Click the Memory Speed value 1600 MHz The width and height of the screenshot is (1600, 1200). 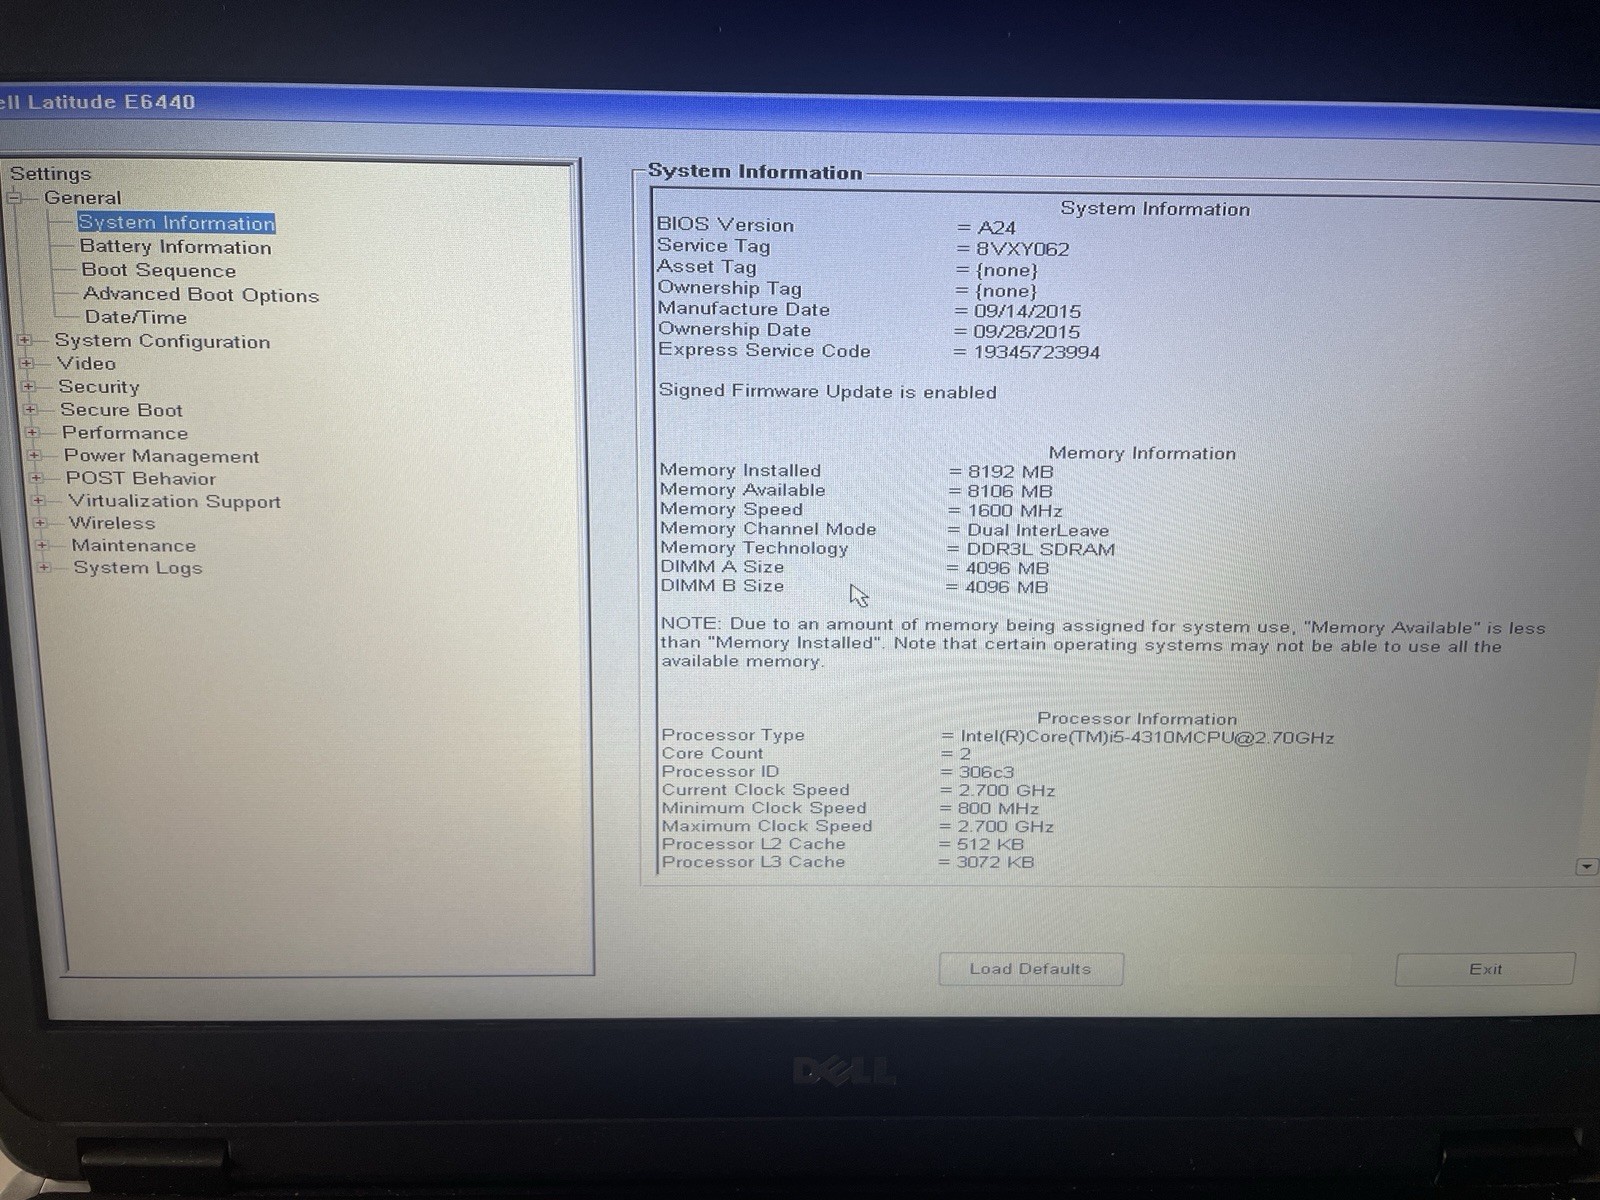(1015, 511)
